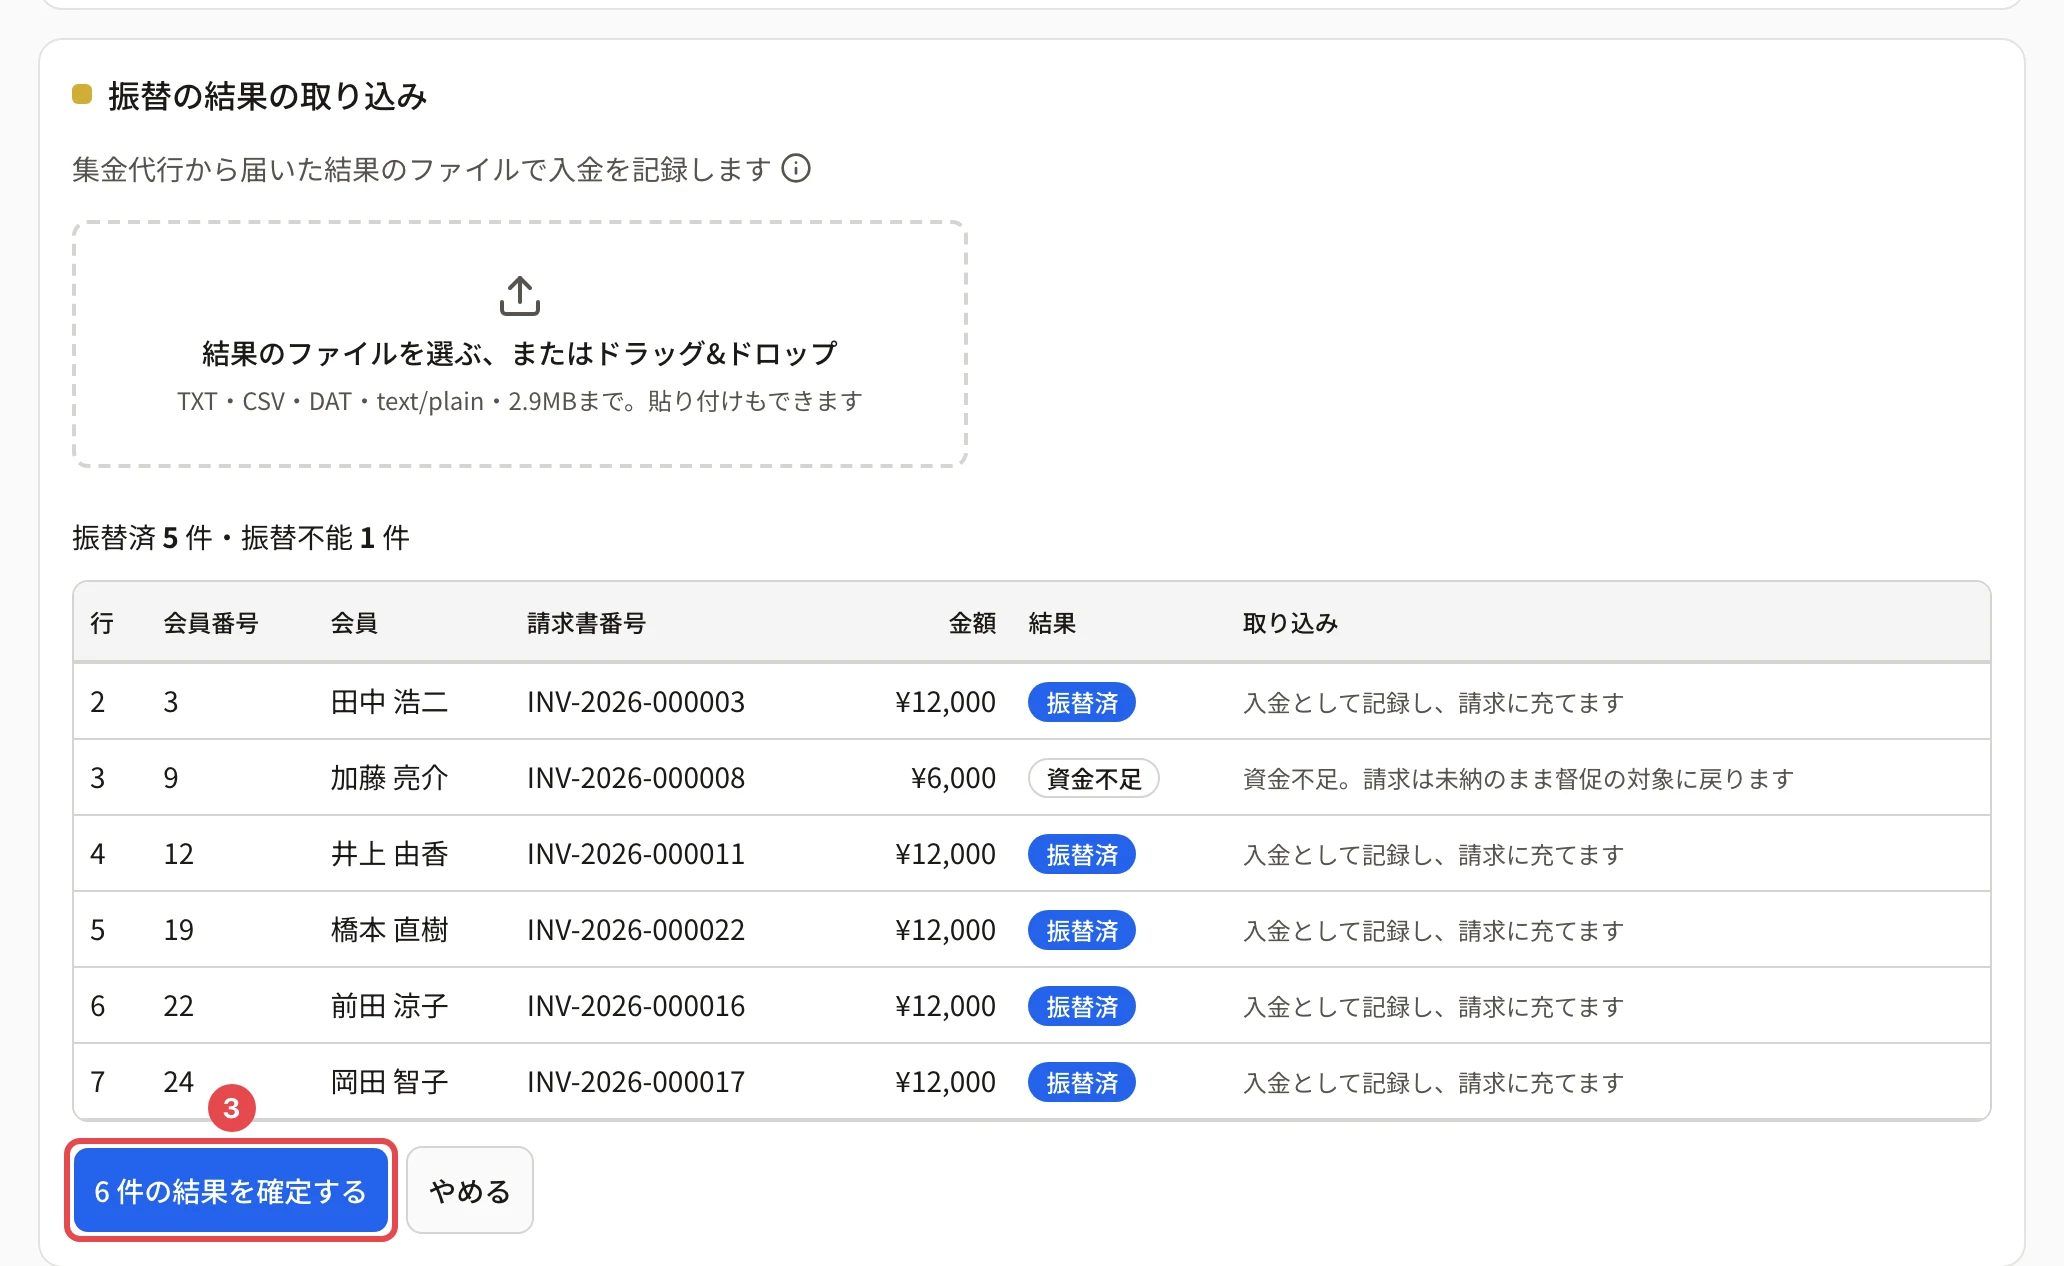The width and height of the screenshot is (2064, 1266).
Task: Click the 資金不足 badge for 加藤 亮介
Action: click(1094, 778)
